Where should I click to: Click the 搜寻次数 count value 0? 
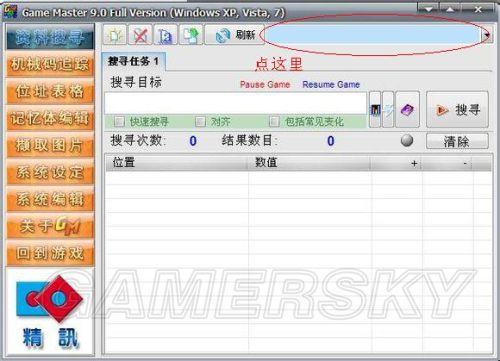click(x=193, y=141)
